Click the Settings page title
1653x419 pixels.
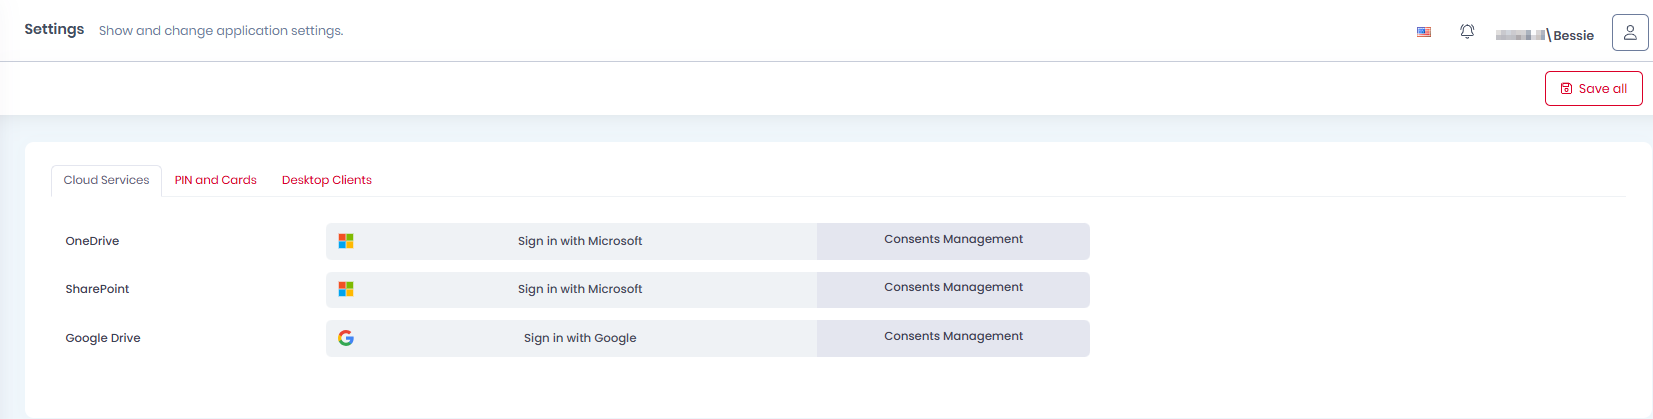(54, 29)
